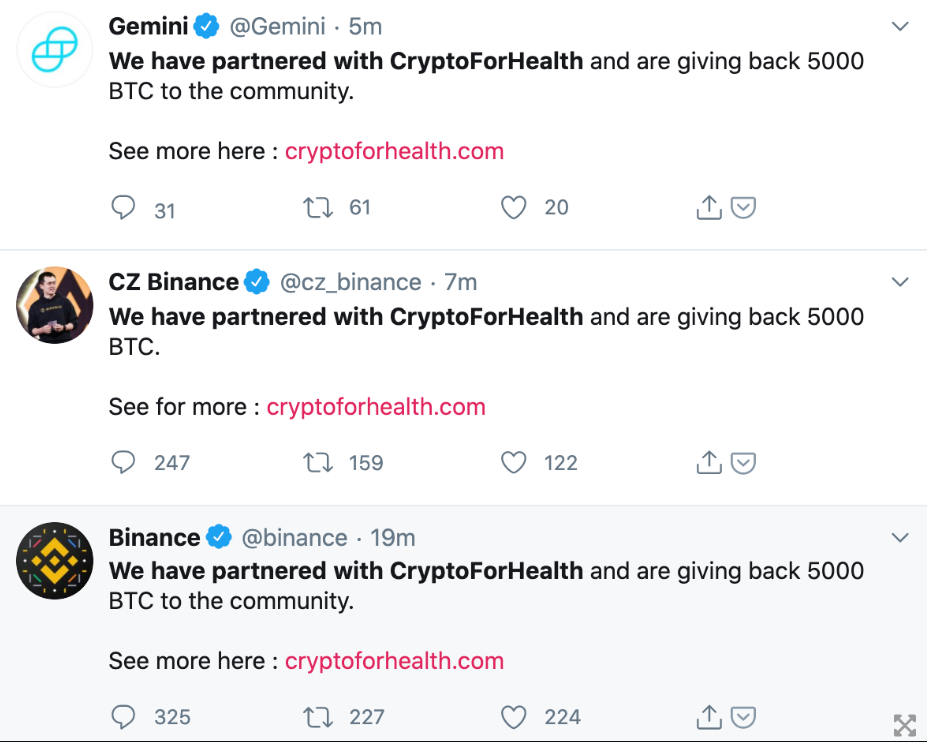
Task: Save Binance tweet to Pocket
Action: pyautogui.click(x=743, y=717)
